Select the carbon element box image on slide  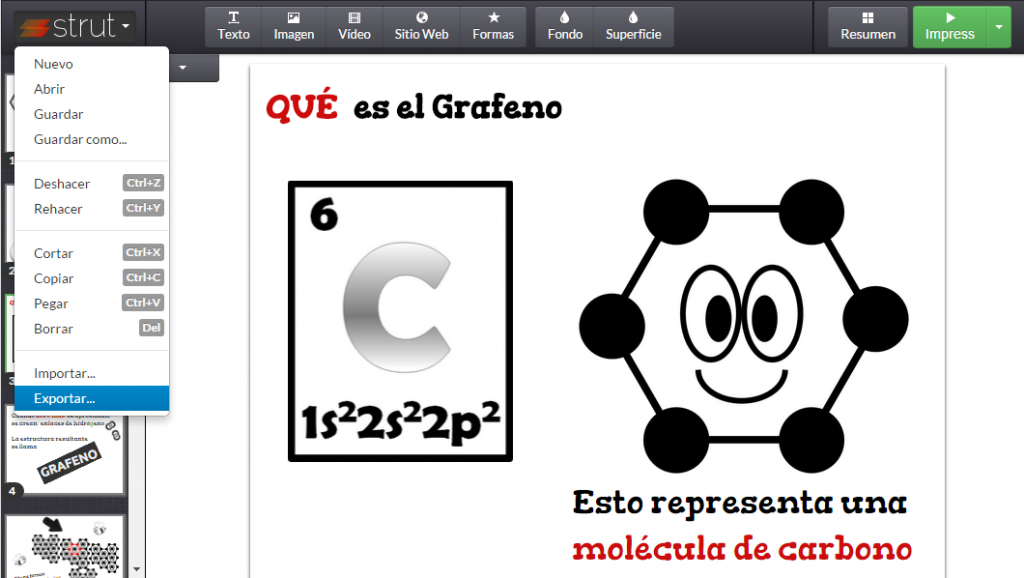click(400, 321)
